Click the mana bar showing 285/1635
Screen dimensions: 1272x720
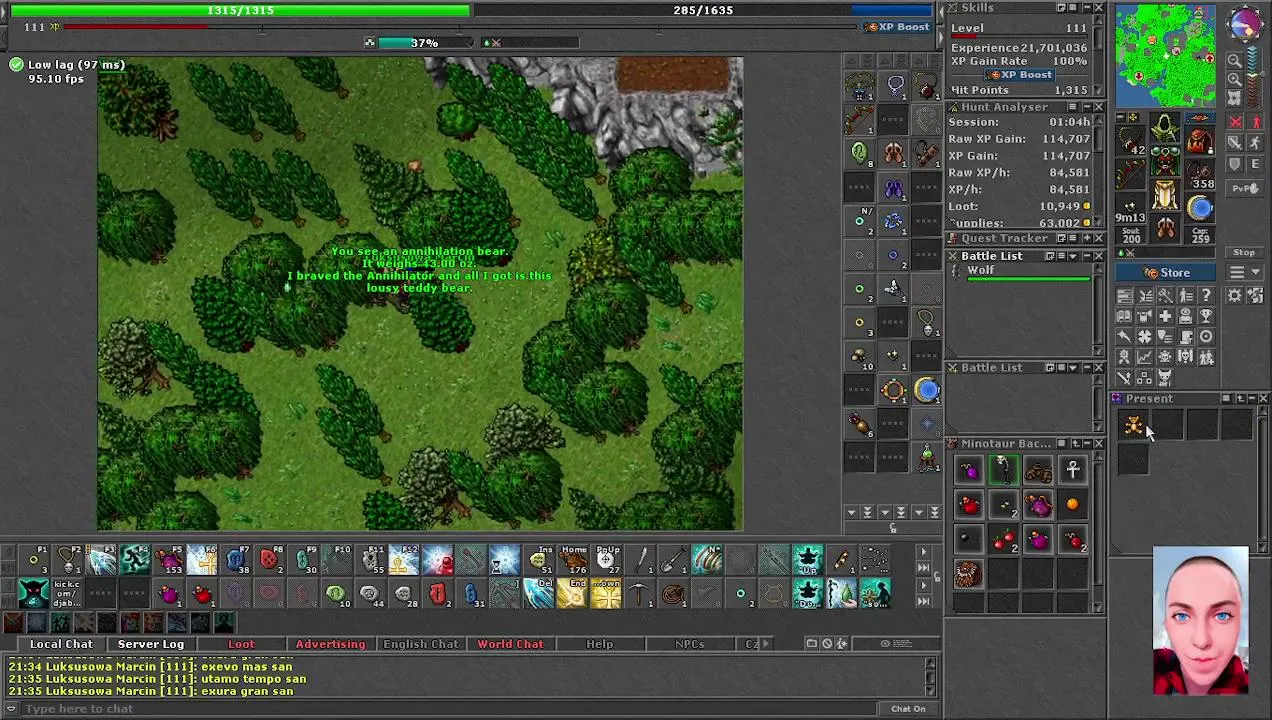coord(703,10)
